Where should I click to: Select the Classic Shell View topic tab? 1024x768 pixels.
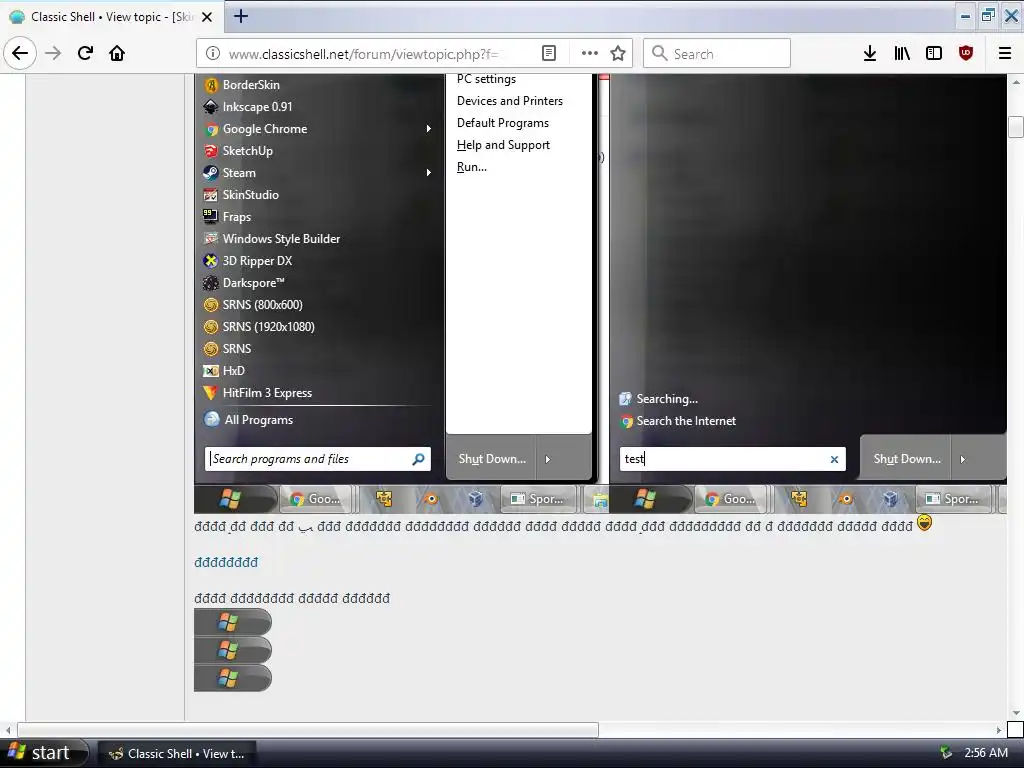(111, 17)
